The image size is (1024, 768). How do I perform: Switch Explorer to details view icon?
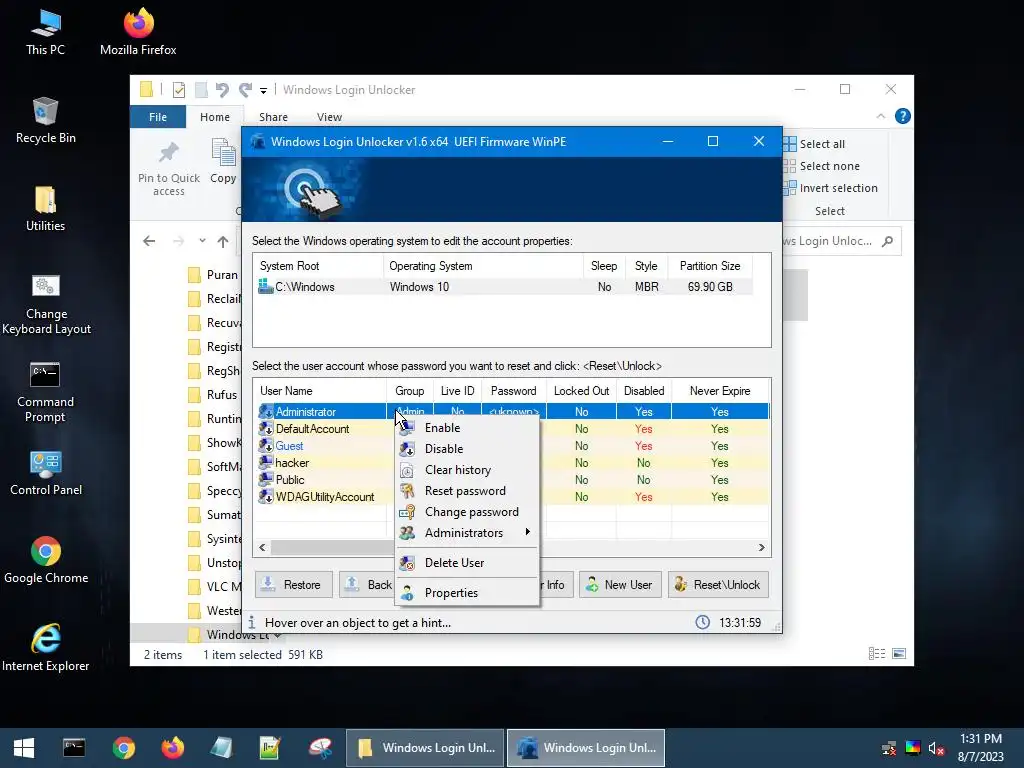point(876,654)
